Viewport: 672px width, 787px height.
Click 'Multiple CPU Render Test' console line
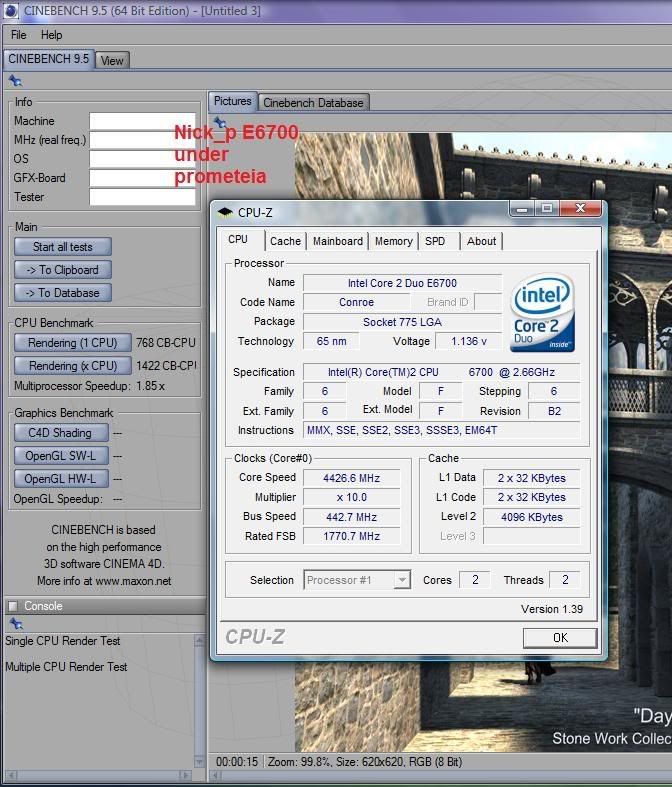point(66,667)
